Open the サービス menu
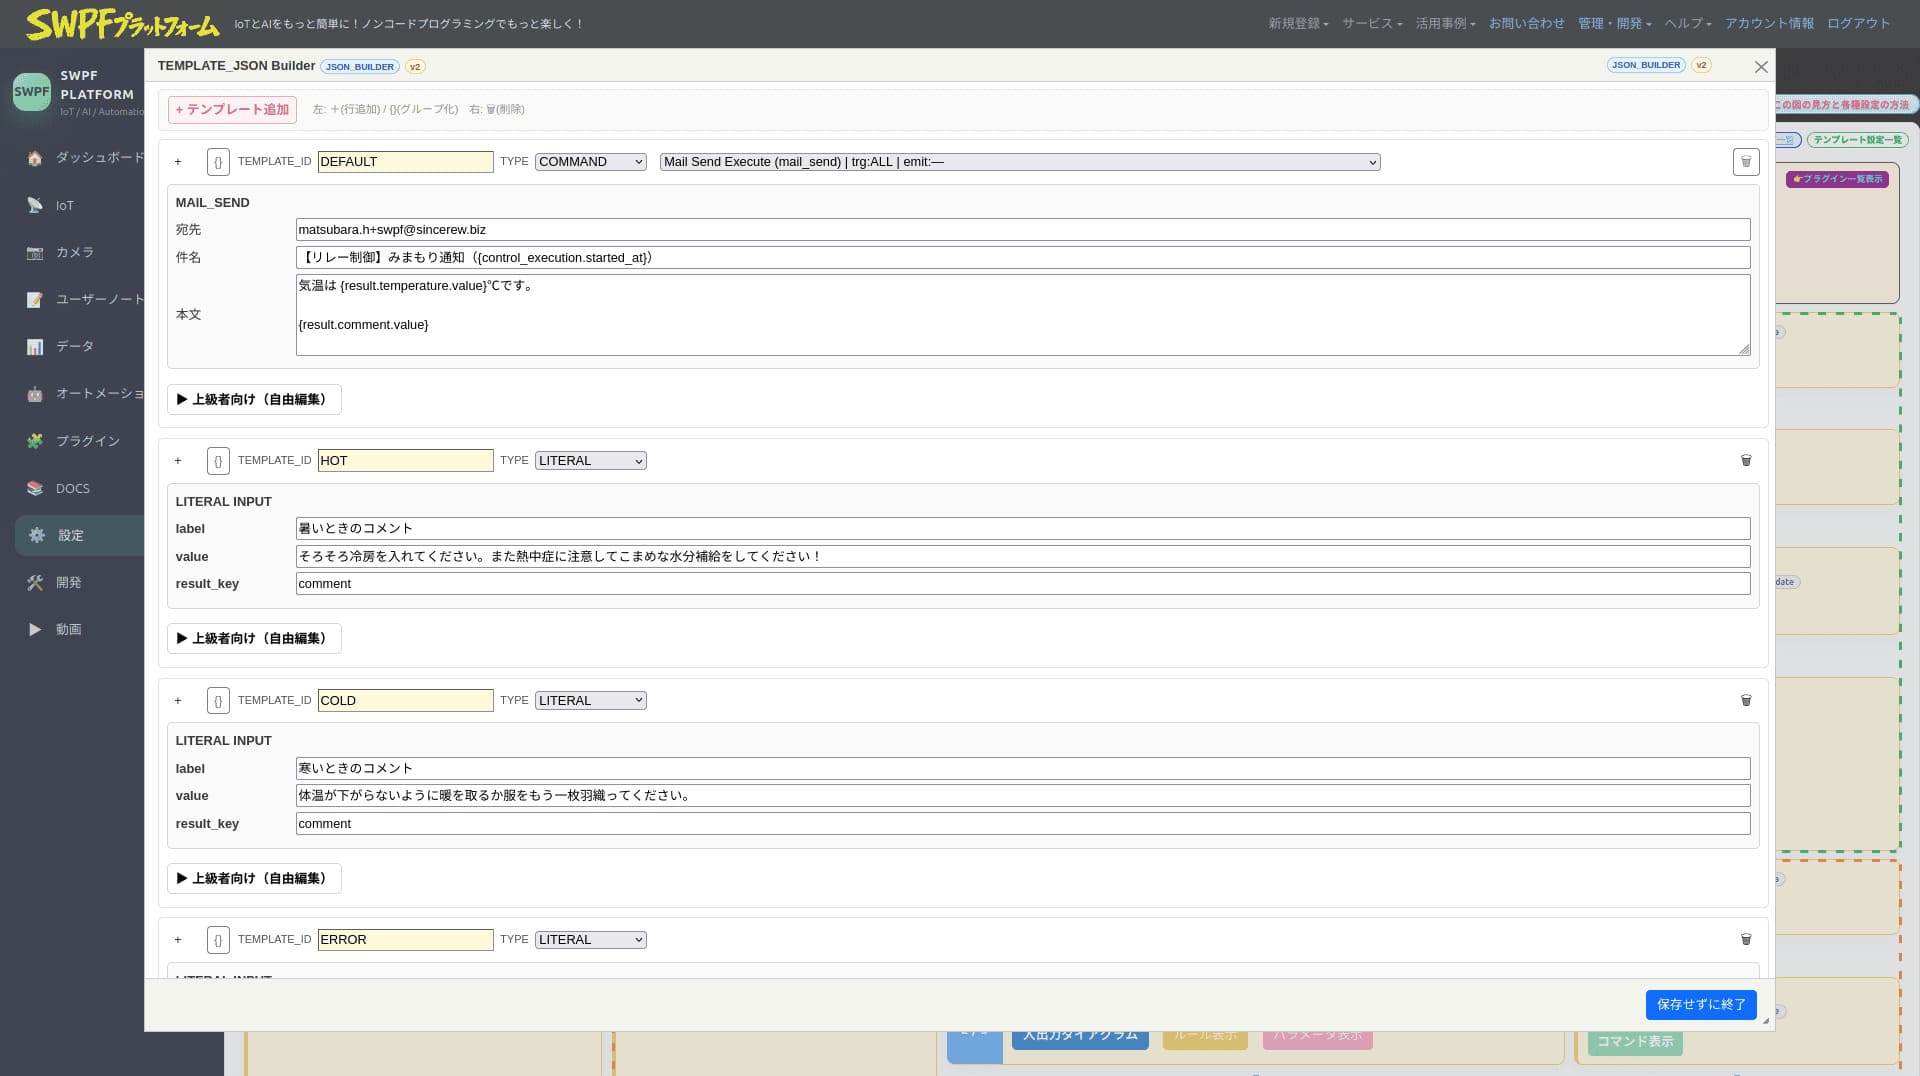This screenshot has width=1920, height=1076. 1372,24
